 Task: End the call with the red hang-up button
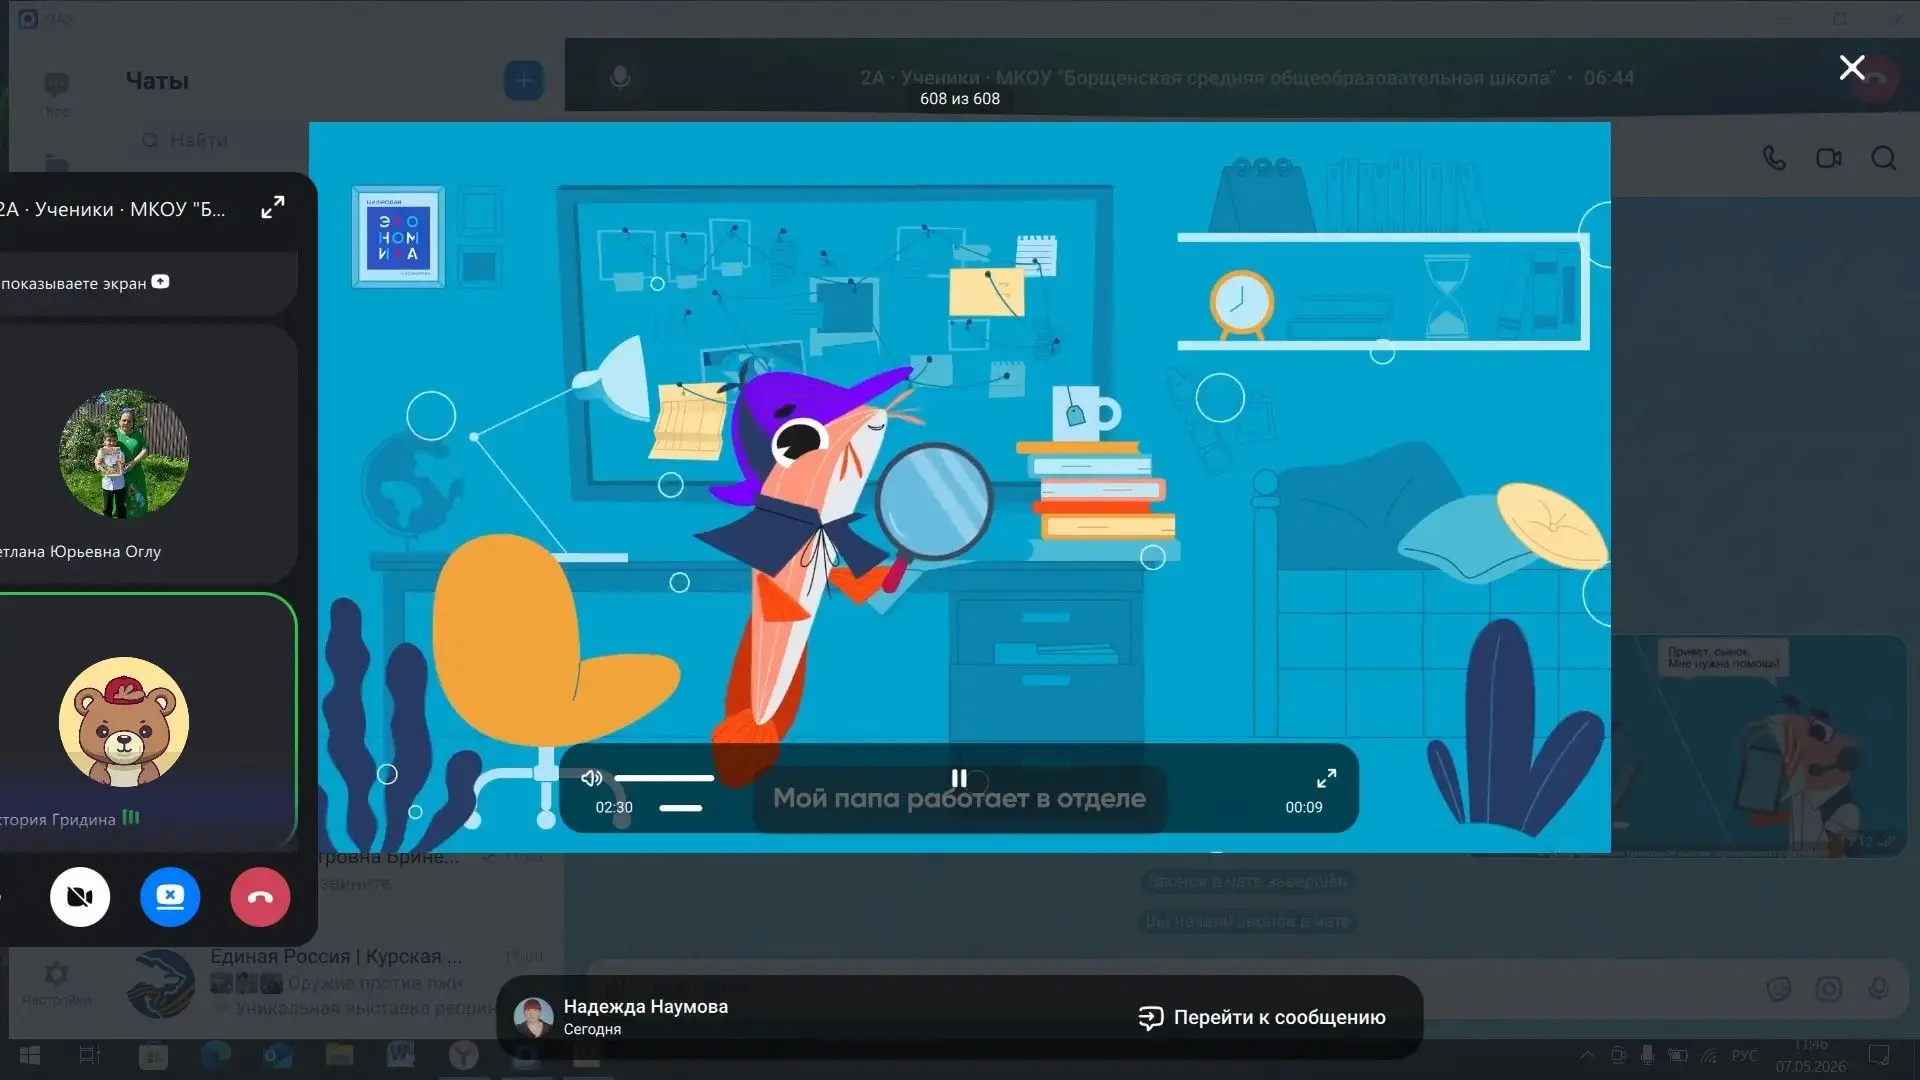click(x=260, y=897)
